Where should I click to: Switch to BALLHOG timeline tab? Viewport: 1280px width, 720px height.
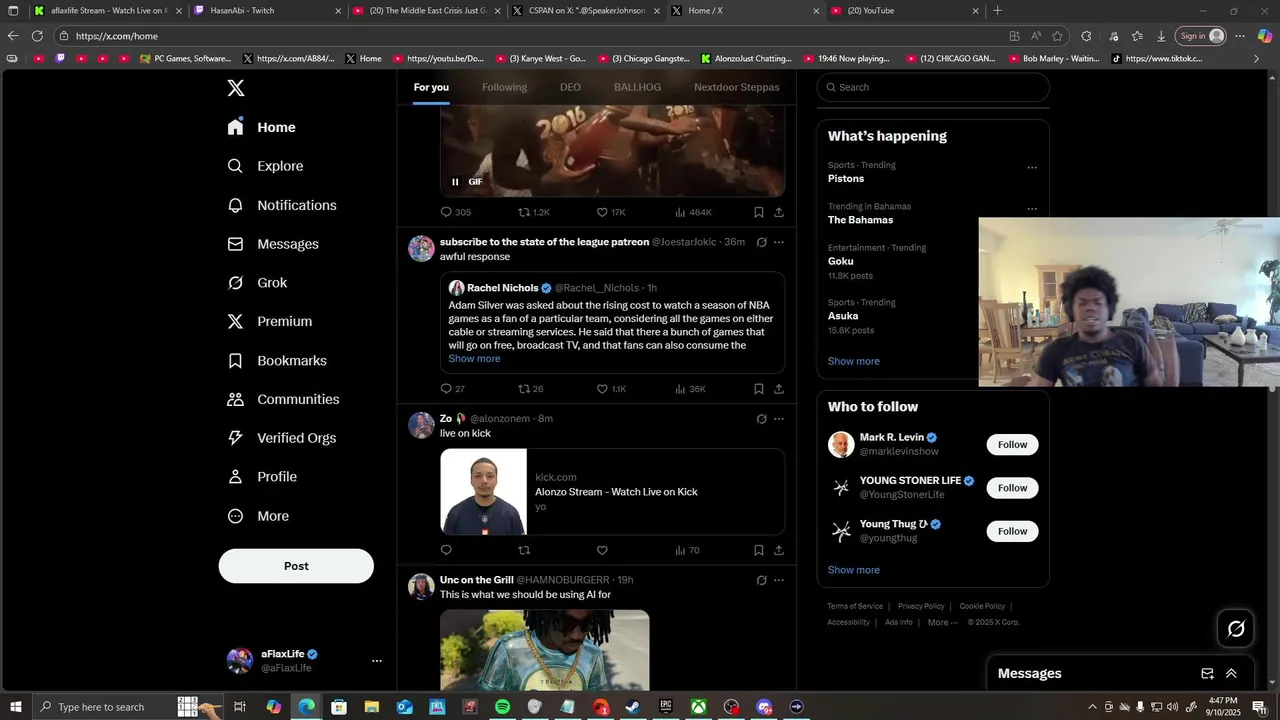click(x=637, y=87)
